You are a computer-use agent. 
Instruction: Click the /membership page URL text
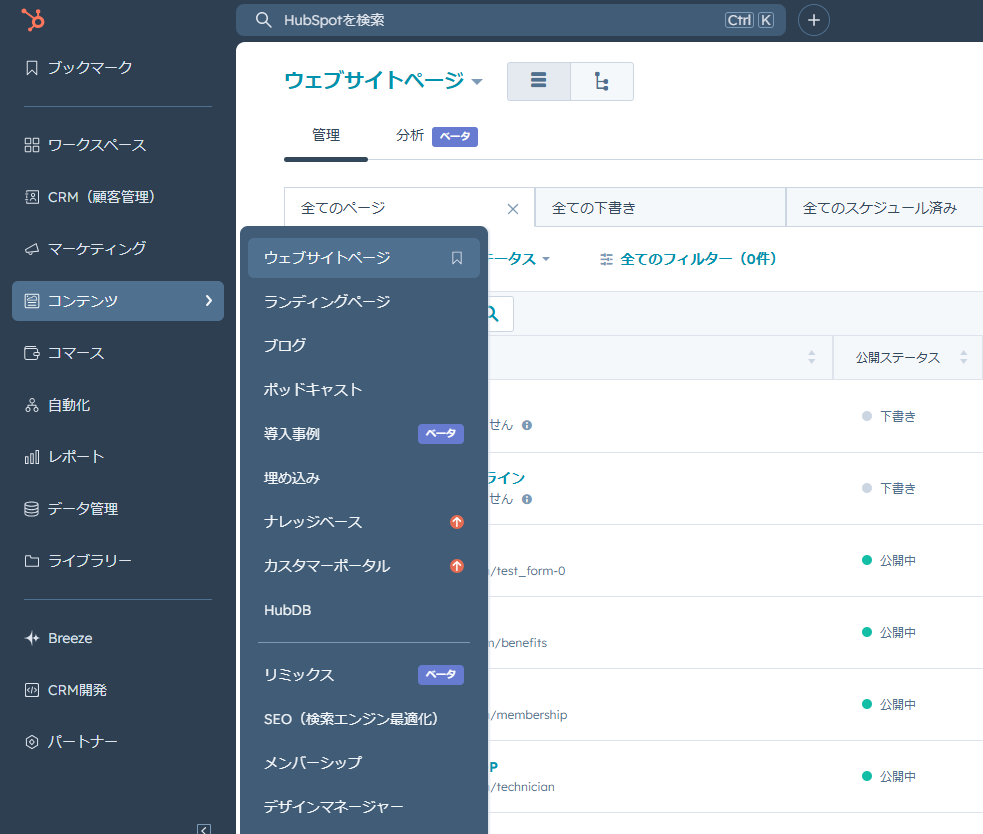(x=528, y=715)
